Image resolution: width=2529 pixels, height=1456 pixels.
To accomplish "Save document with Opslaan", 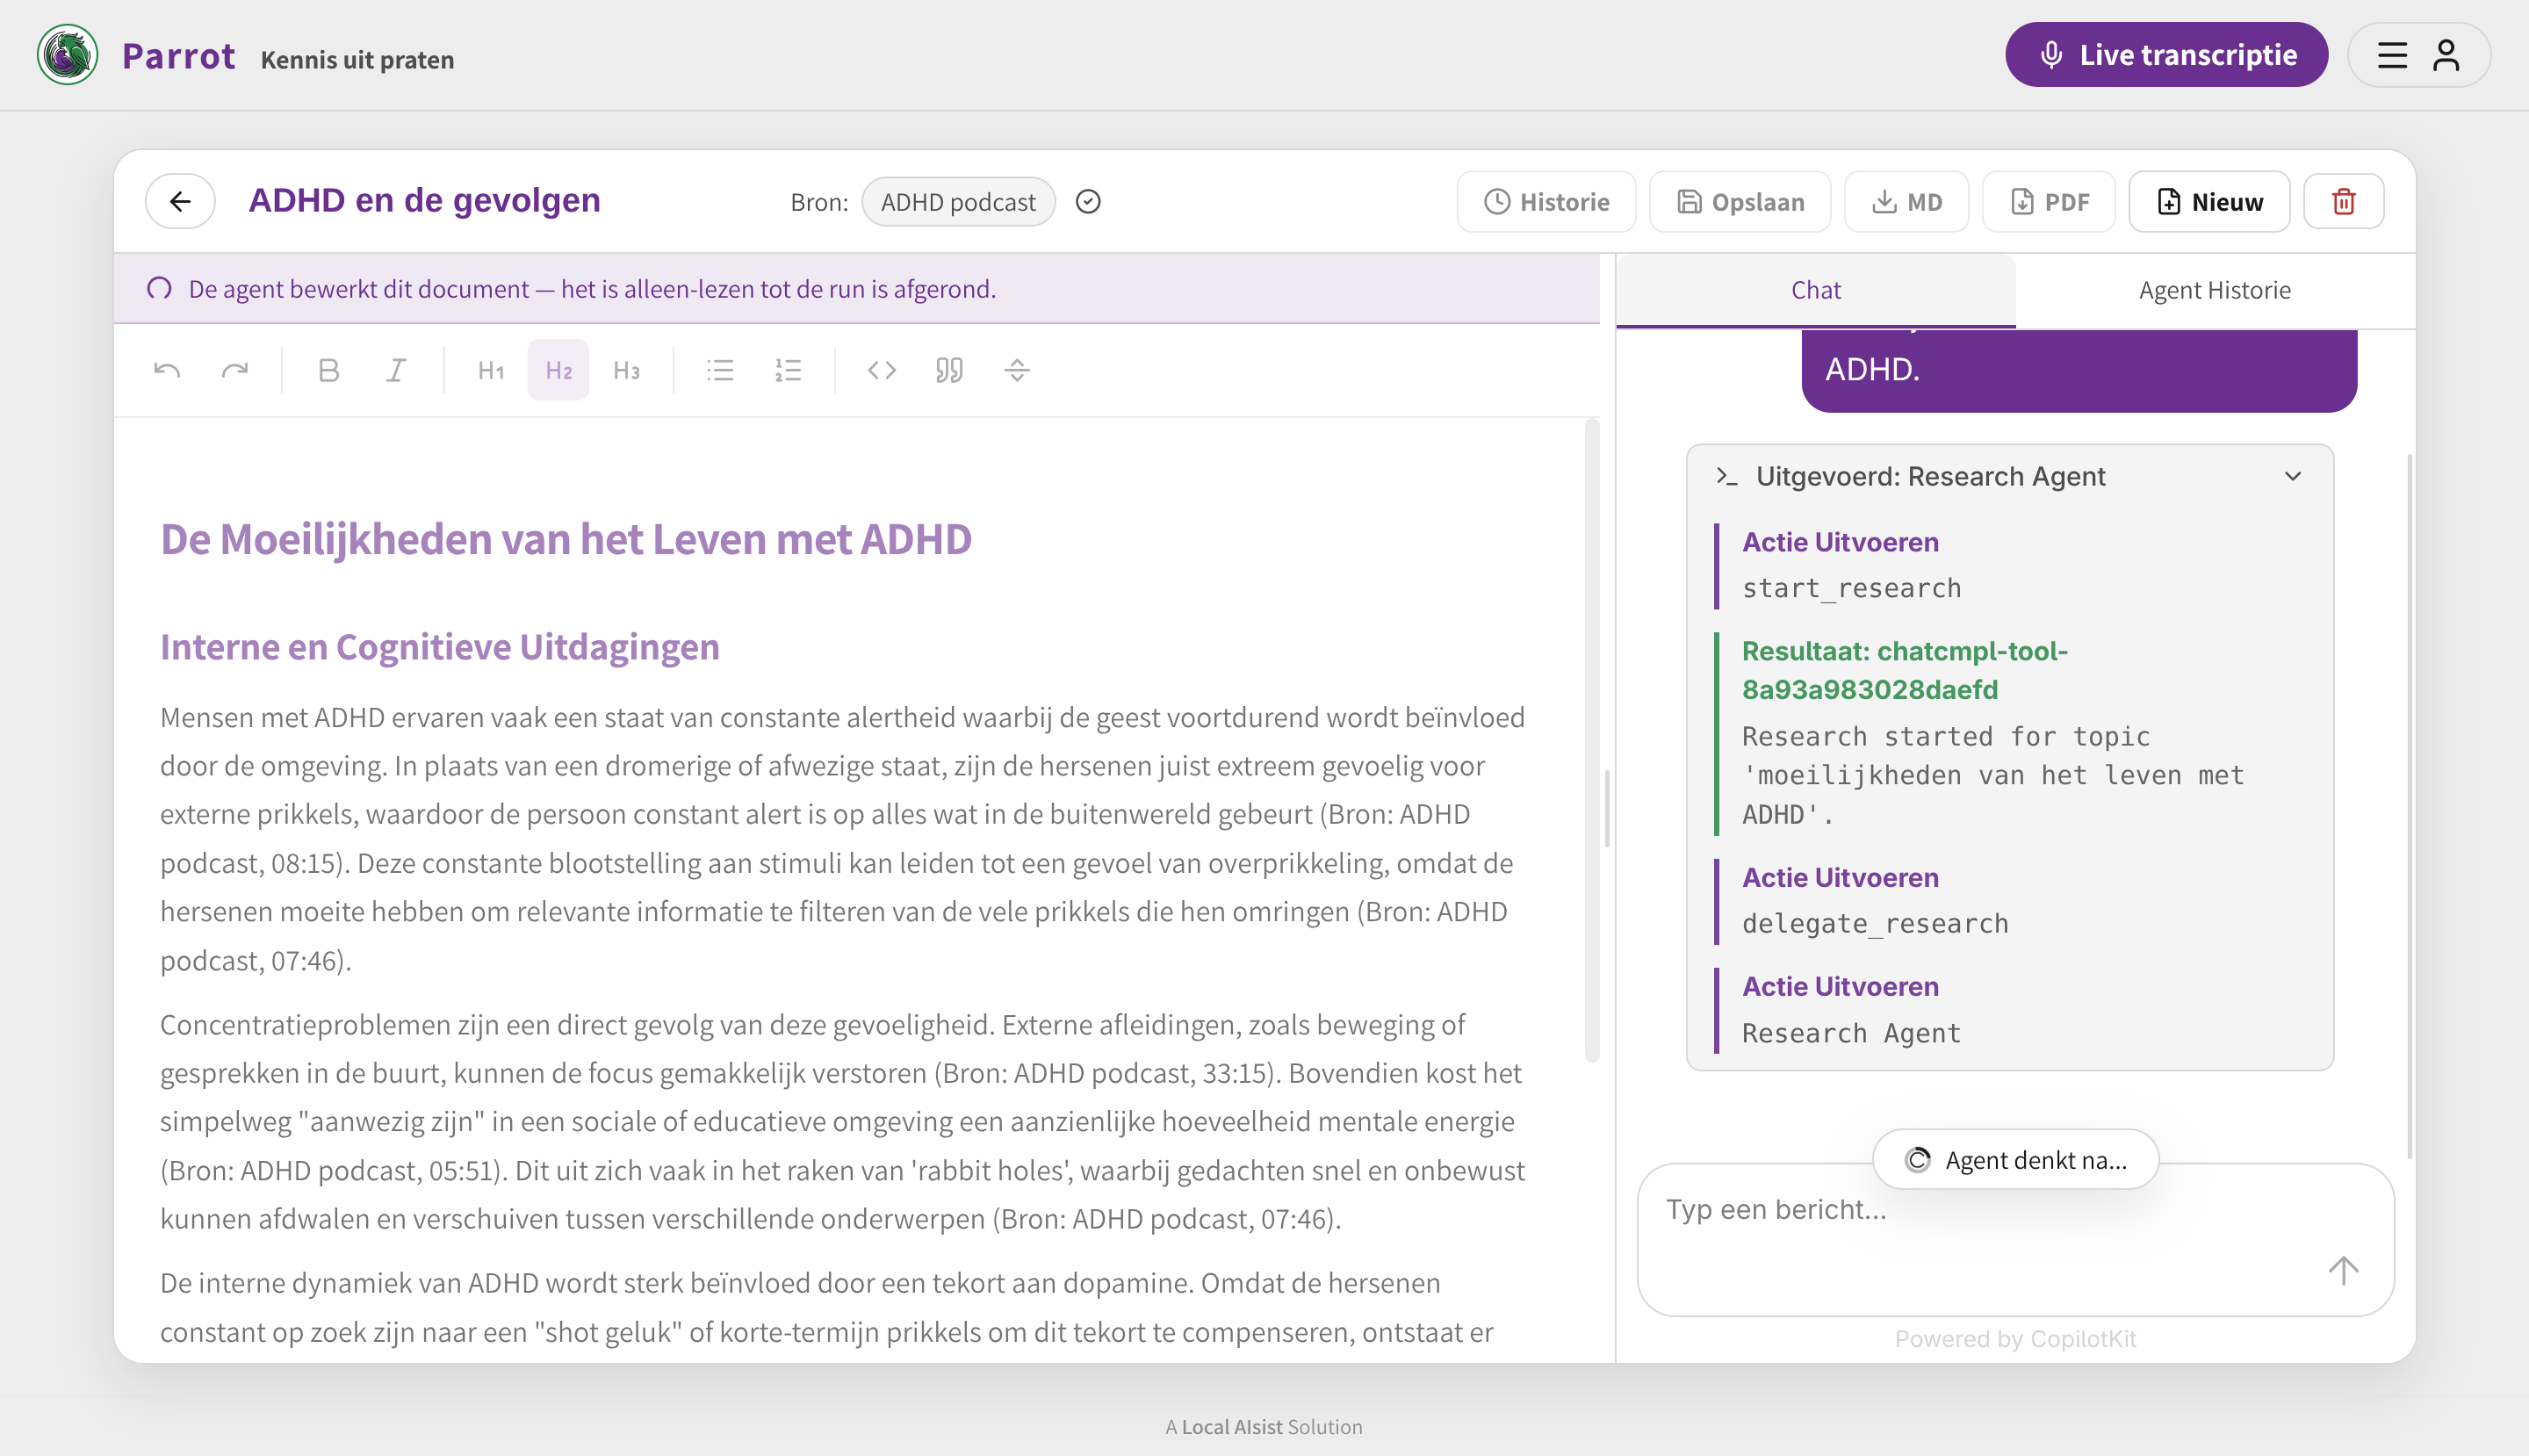I will tap(1740, 202).
